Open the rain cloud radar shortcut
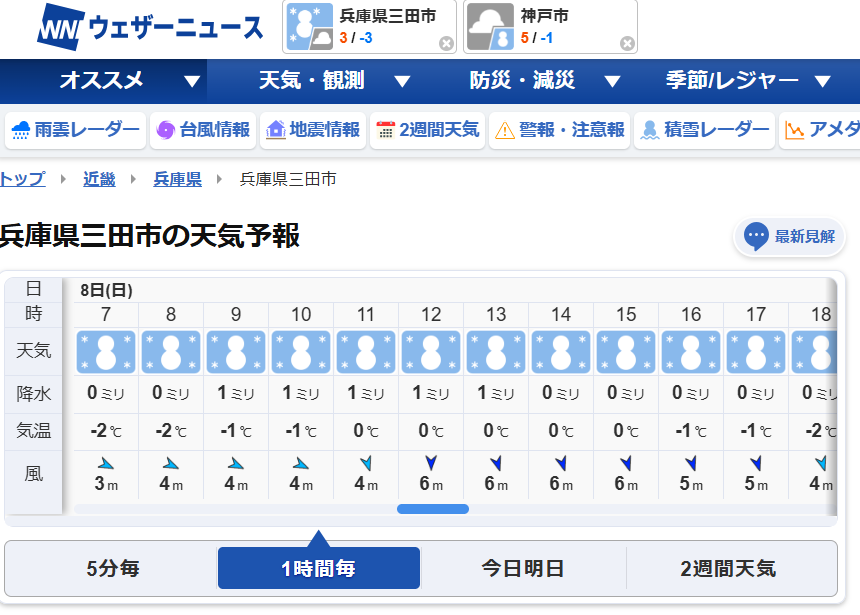Viewport: 860px width, 615px height. 75,130
